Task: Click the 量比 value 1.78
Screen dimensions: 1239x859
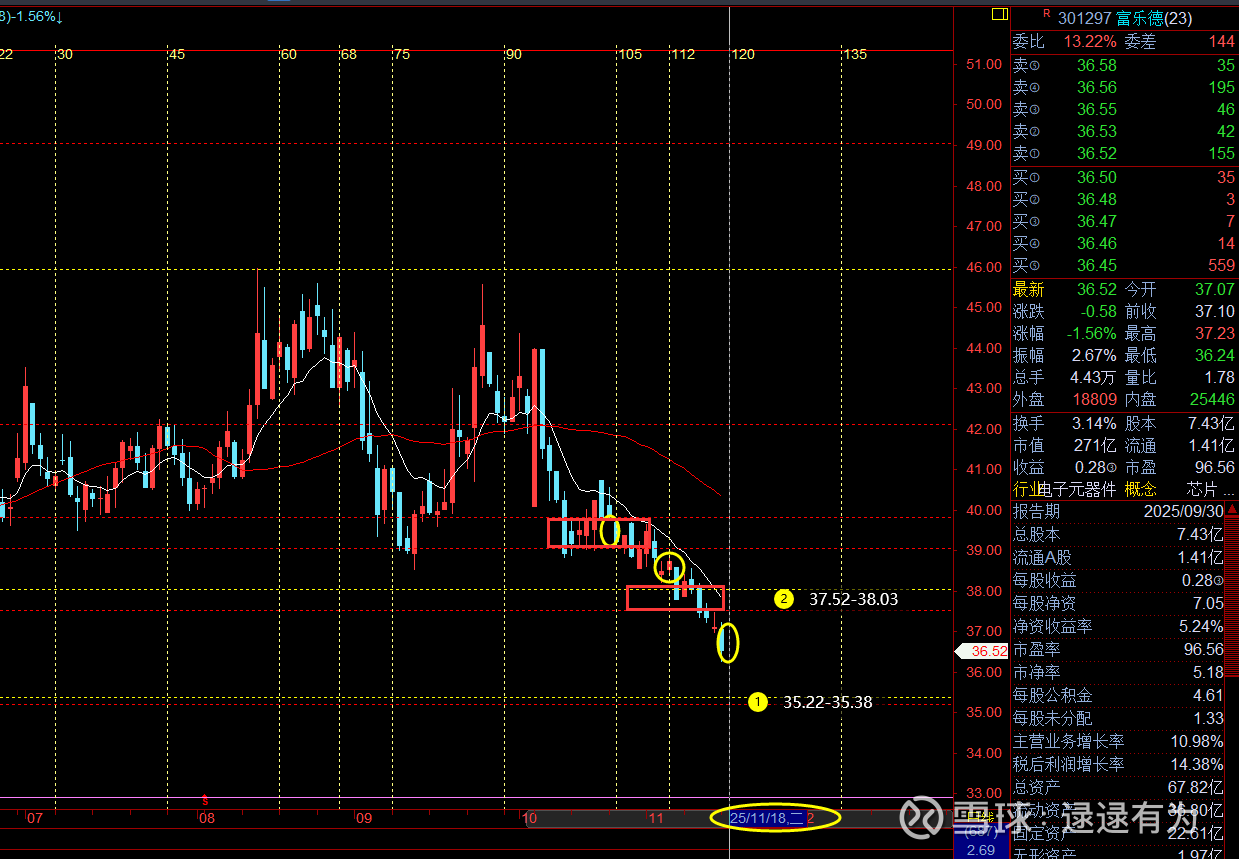Action: point(1220,378)
